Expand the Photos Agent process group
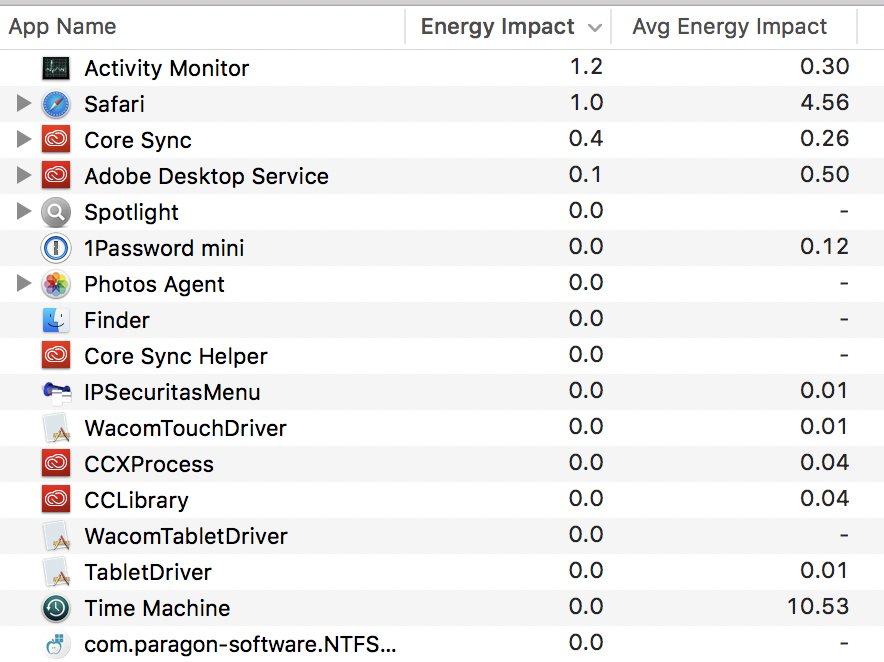 [24, 284]
